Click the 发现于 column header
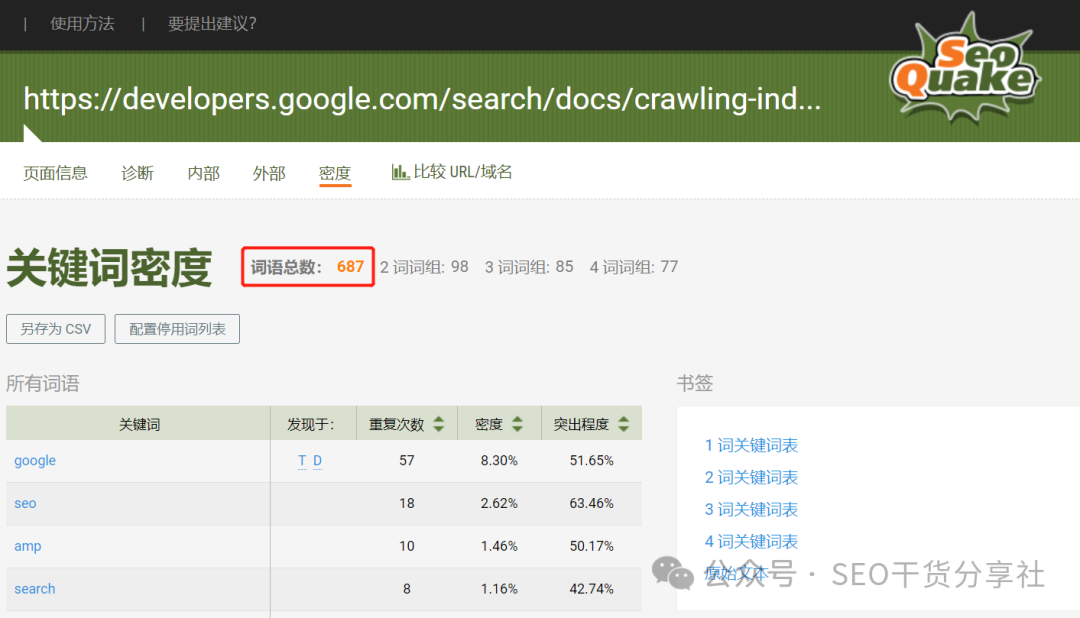Image resolution: width=1080 pixels, height=618 pixels. [311, 424]
